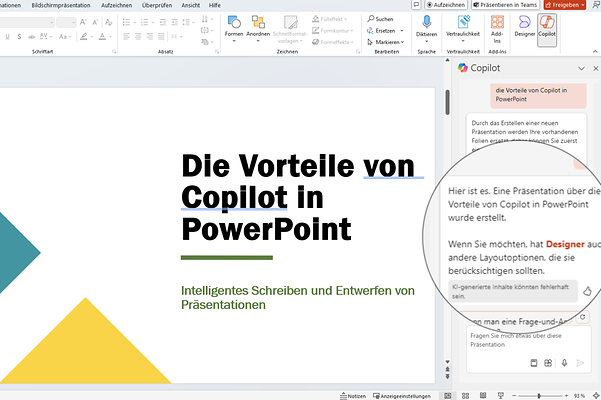Switch to slide sorter view

(x=465, y=395)
